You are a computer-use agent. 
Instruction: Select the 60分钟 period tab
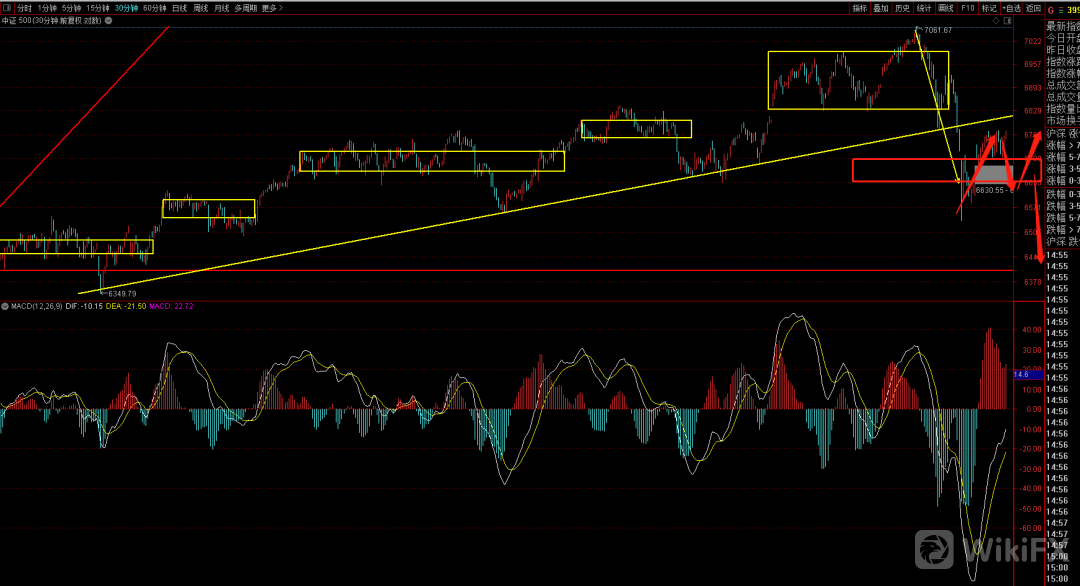pyautogui.click(x=154, y=7)
